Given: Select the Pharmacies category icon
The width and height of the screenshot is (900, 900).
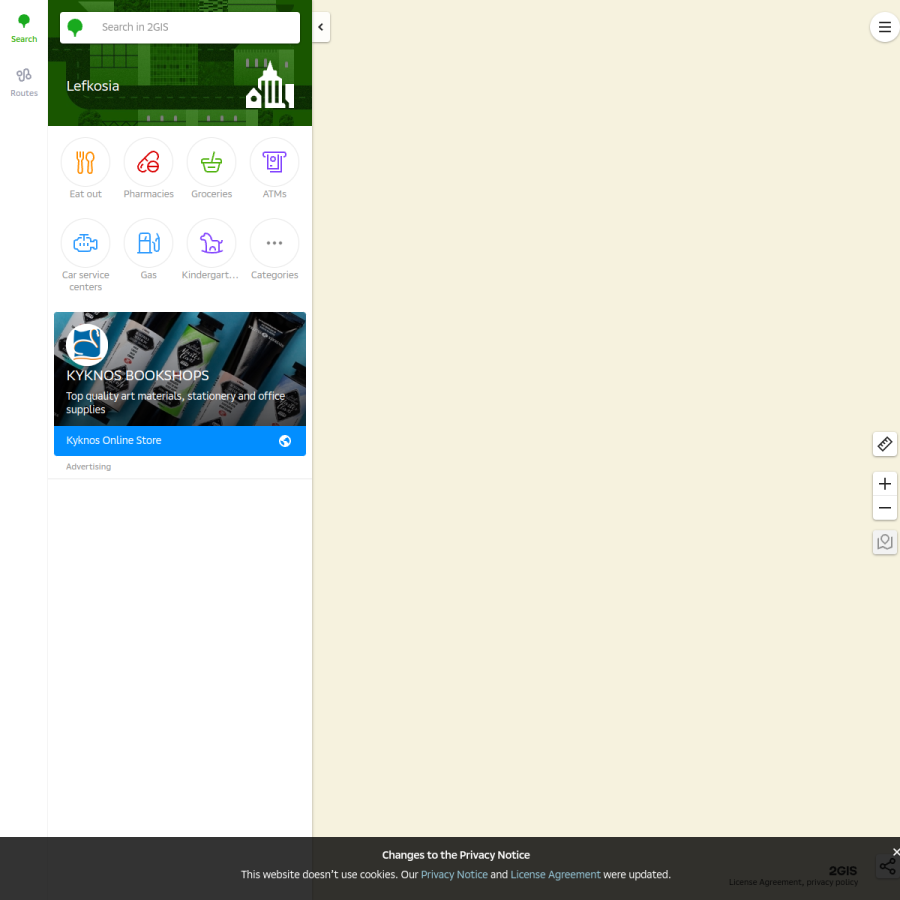Looking at the screenshot, I should 148,162.
